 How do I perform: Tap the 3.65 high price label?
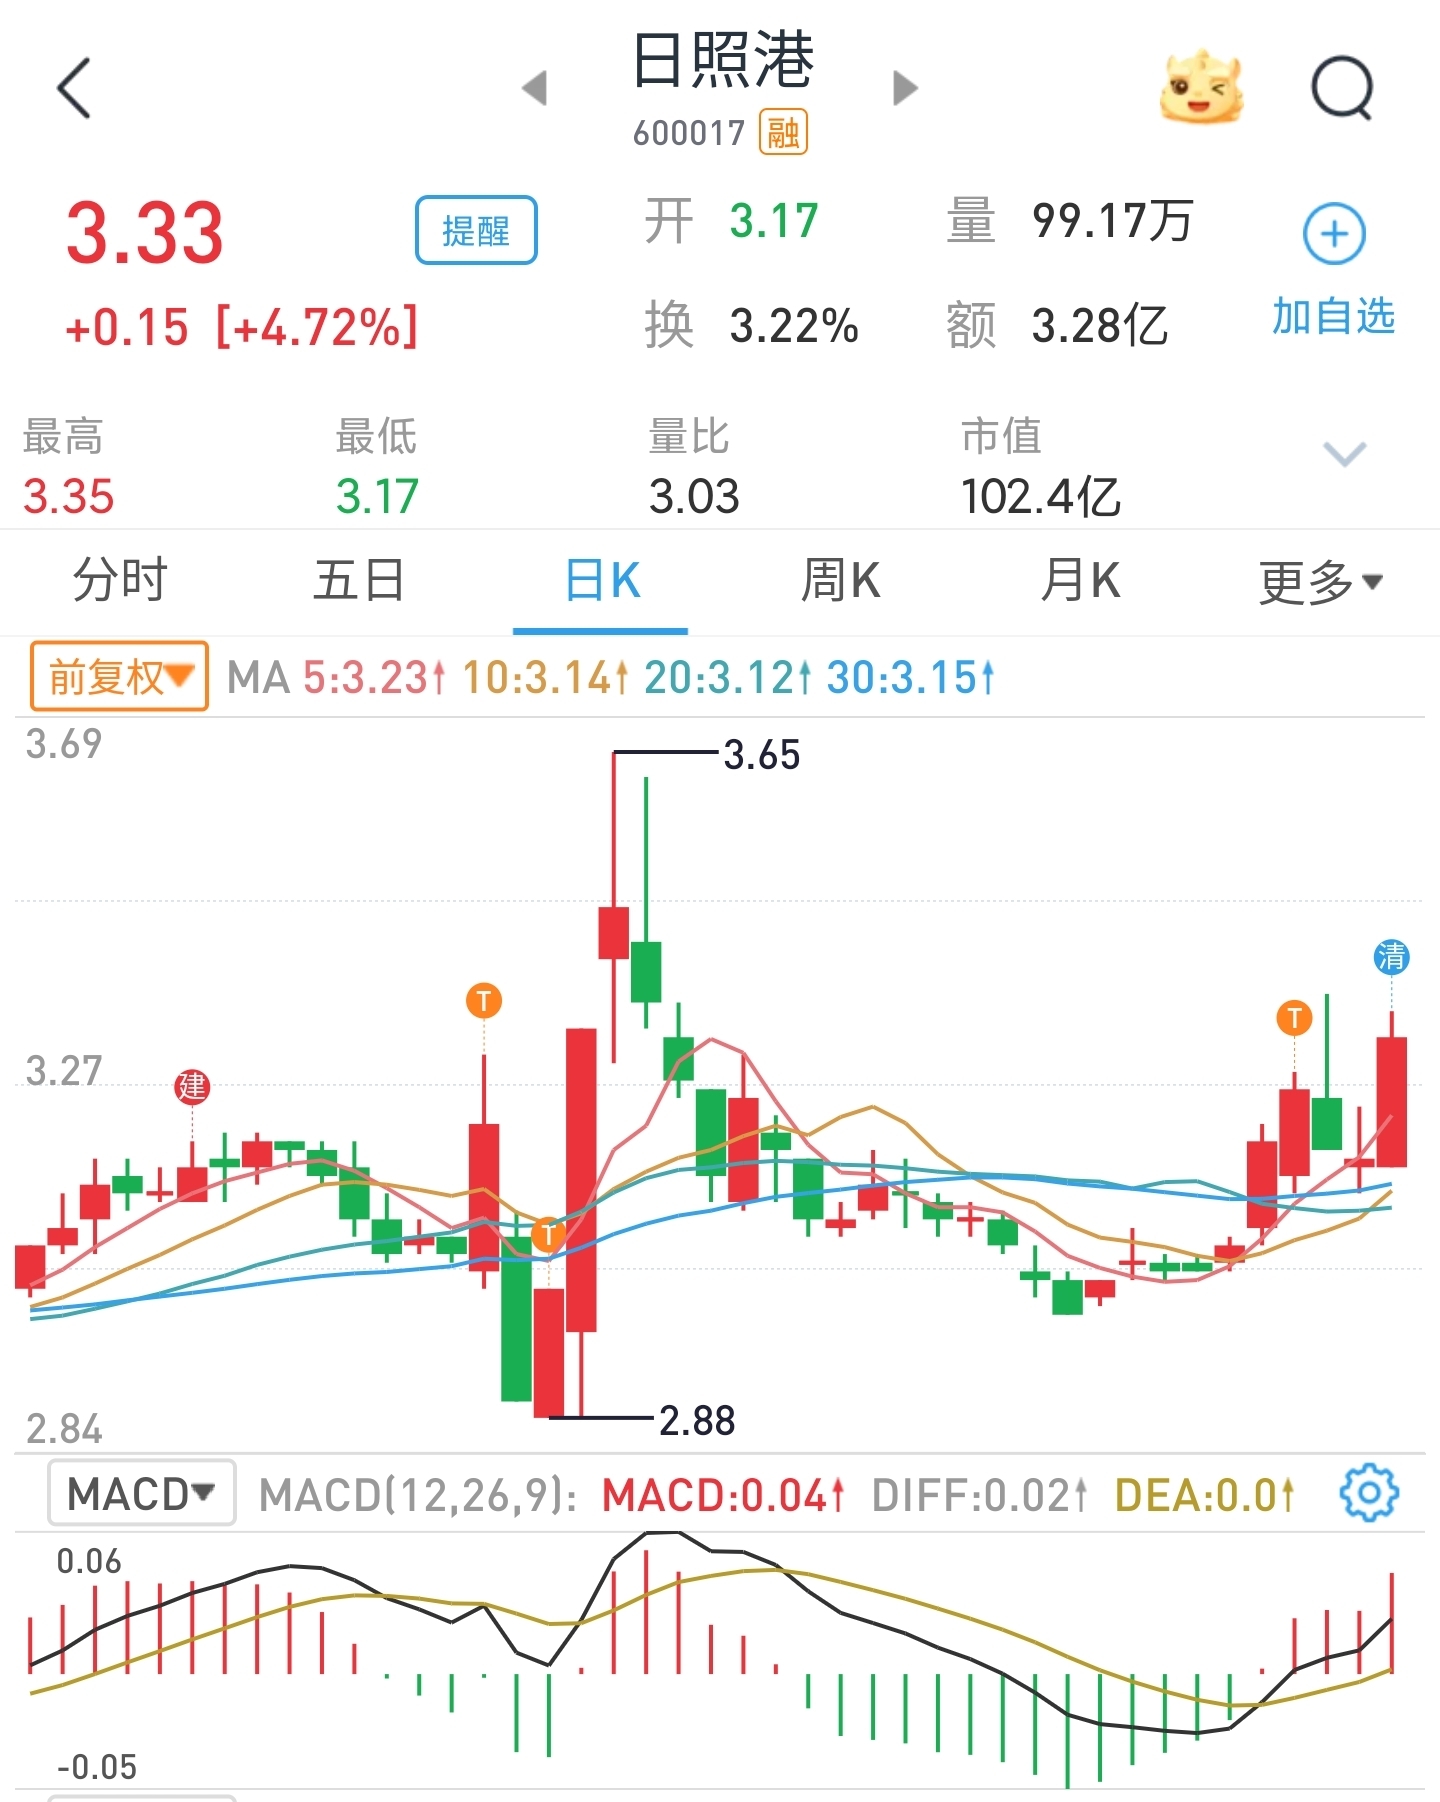tap(762, 755)
